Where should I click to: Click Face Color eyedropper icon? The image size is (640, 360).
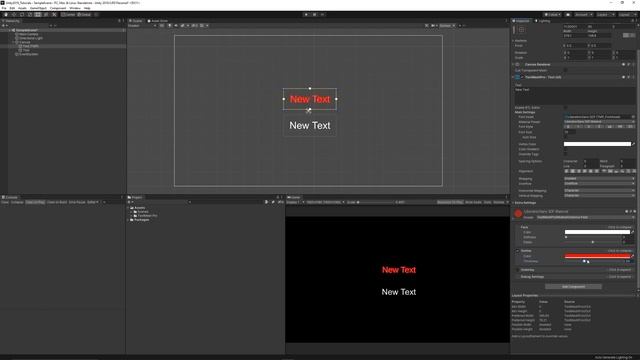[633, 232]
